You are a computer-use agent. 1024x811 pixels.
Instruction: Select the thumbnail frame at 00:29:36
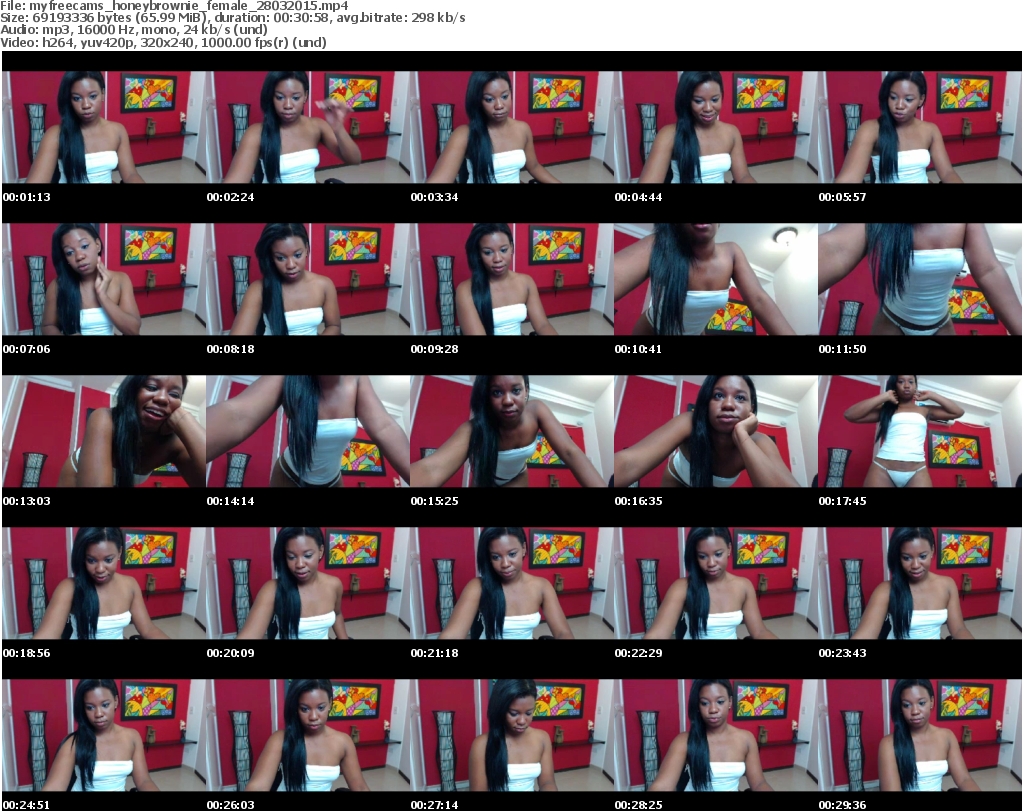(x=920, y=735)
